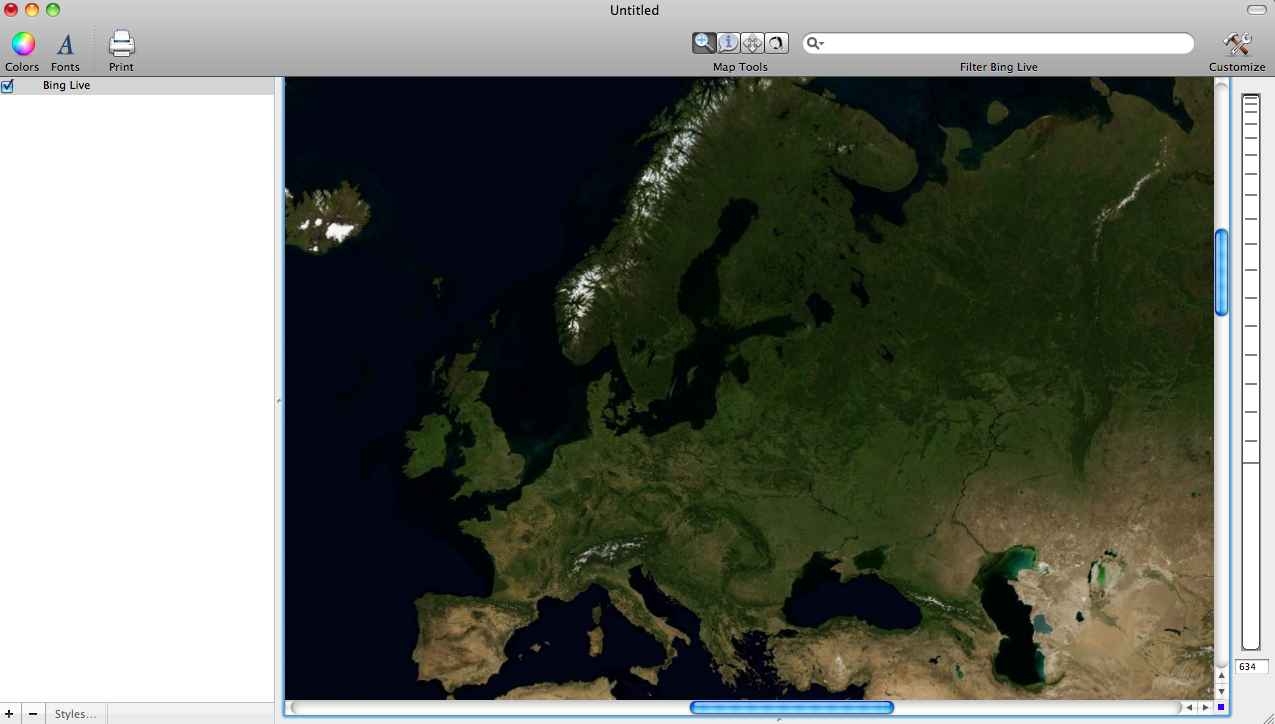Click the 634 zoom value field
This screenshot has height=724, width=1275.
(x=1251, y=667)
